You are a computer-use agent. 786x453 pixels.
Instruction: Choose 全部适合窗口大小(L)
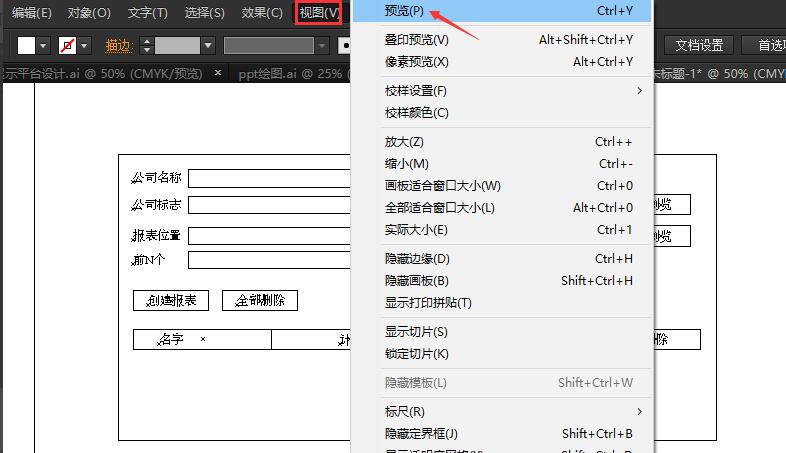(502, 208)
